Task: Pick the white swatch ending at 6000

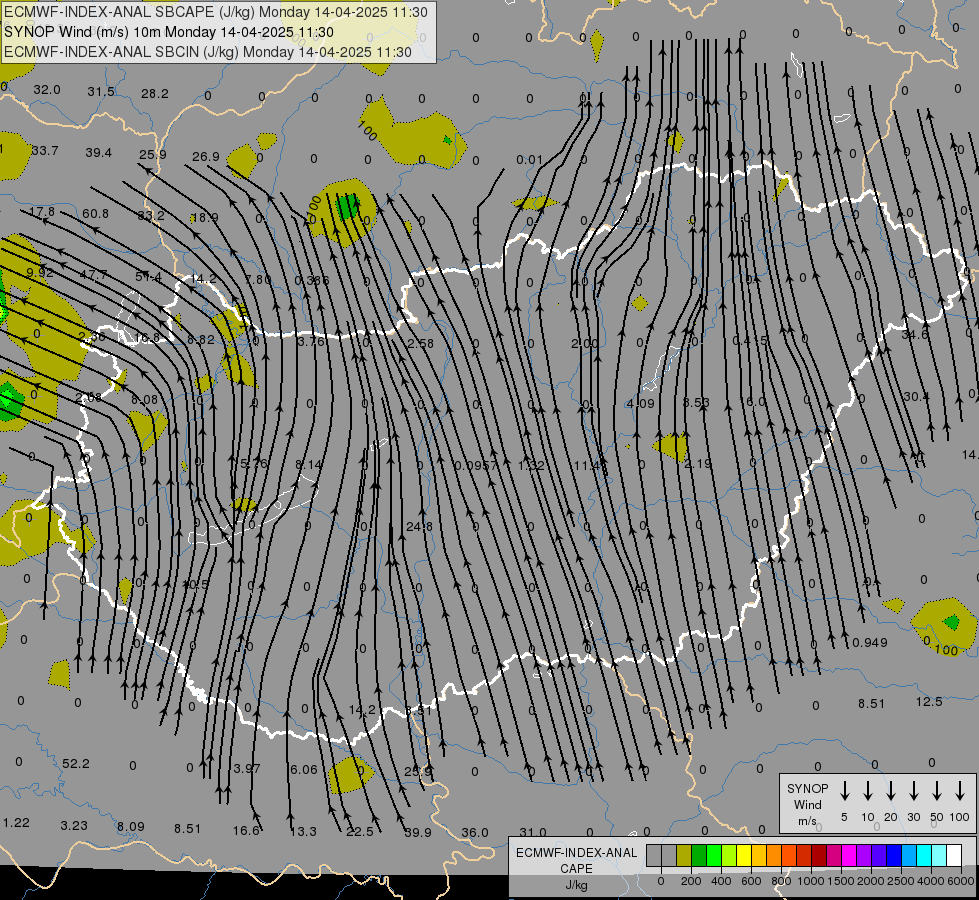Action: 953,856
